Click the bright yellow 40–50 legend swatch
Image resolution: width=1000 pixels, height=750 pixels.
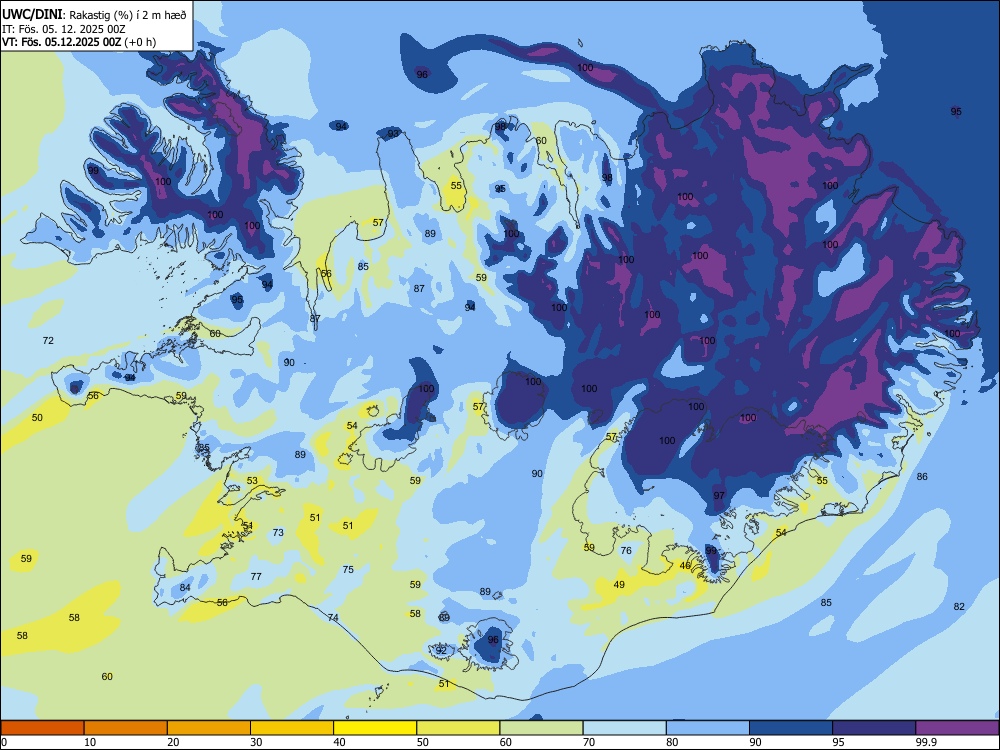click(375, 728)
